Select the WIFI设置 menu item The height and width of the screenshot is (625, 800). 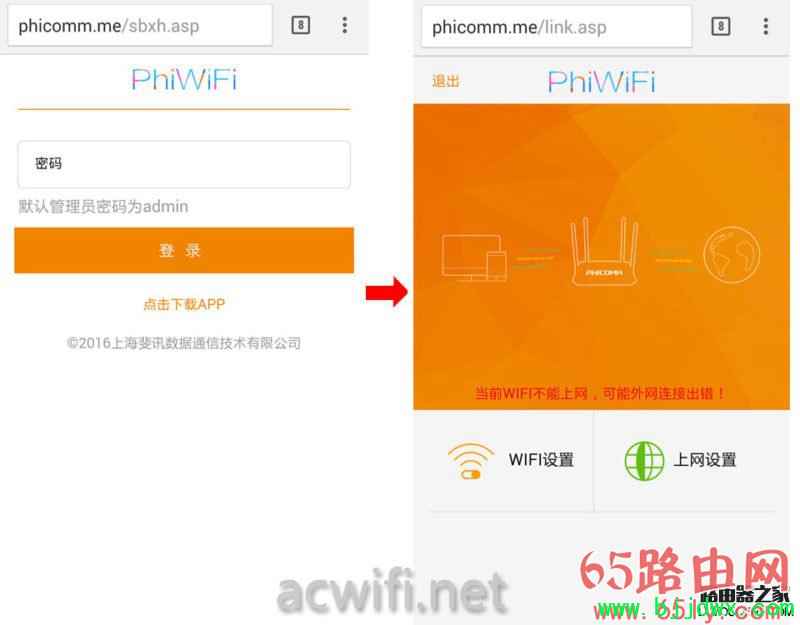click(541, 460)
